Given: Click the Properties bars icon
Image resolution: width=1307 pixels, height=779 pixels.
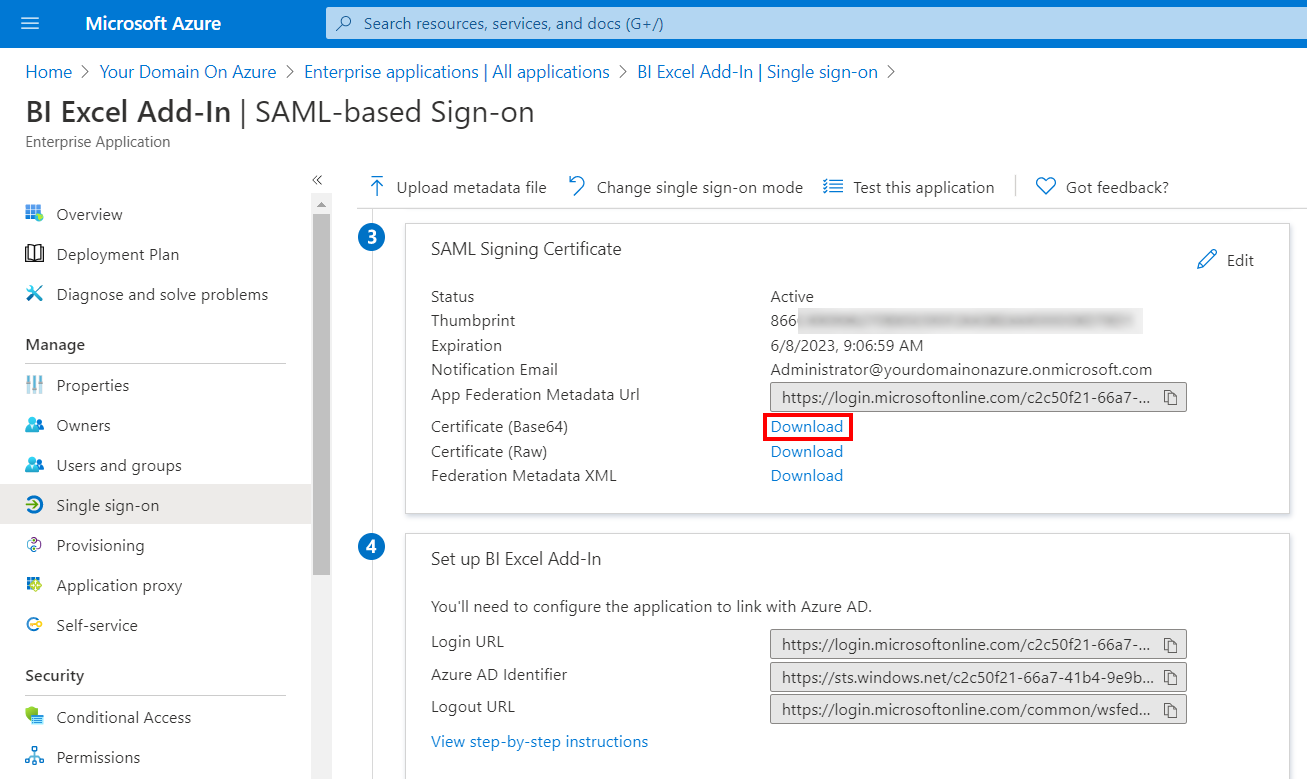Looking at the screenshot, I should (35, 385).
